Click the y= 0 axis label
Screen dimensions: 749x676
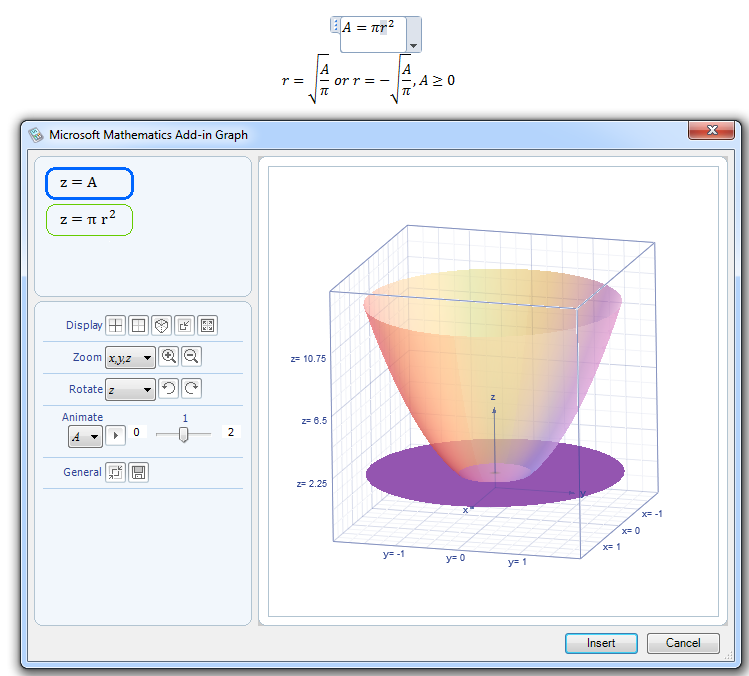coord(455,558)
